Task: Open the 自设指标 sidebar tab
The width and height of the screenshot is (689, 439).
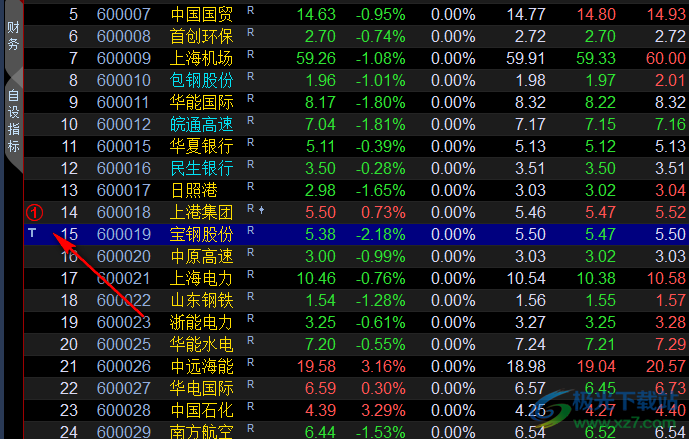Action: [14, 120]
